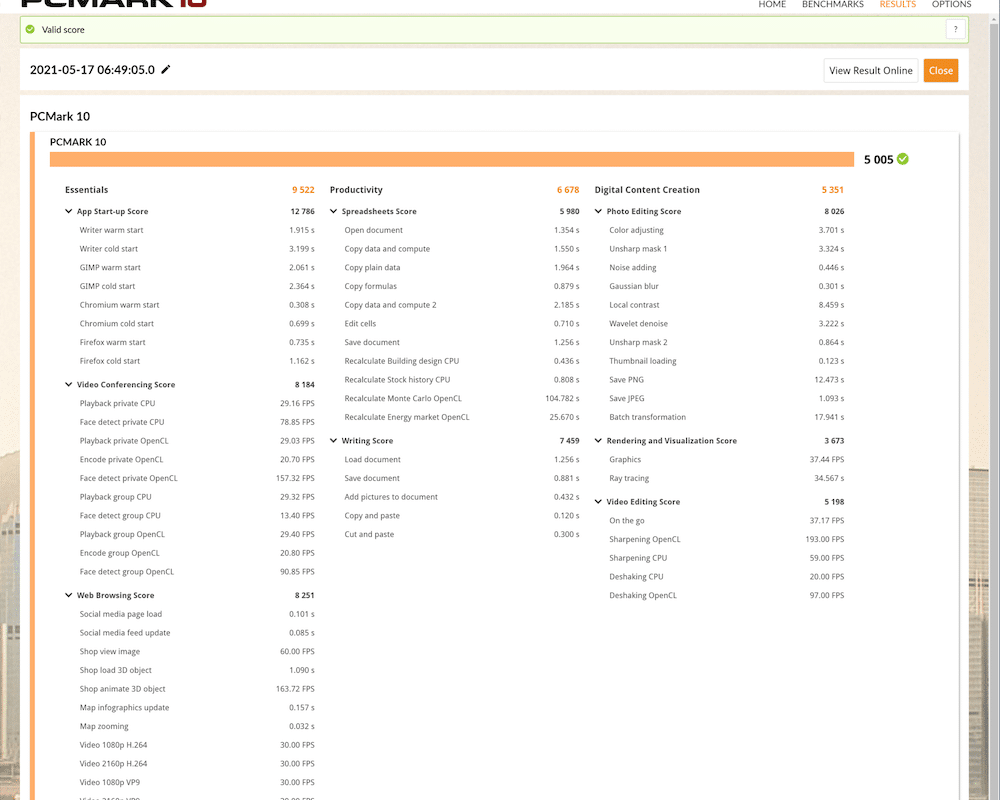The height and width of the screenshot is (800, 1000).
Task: Click Cut and paste row
Action: (x=462, y=535)
